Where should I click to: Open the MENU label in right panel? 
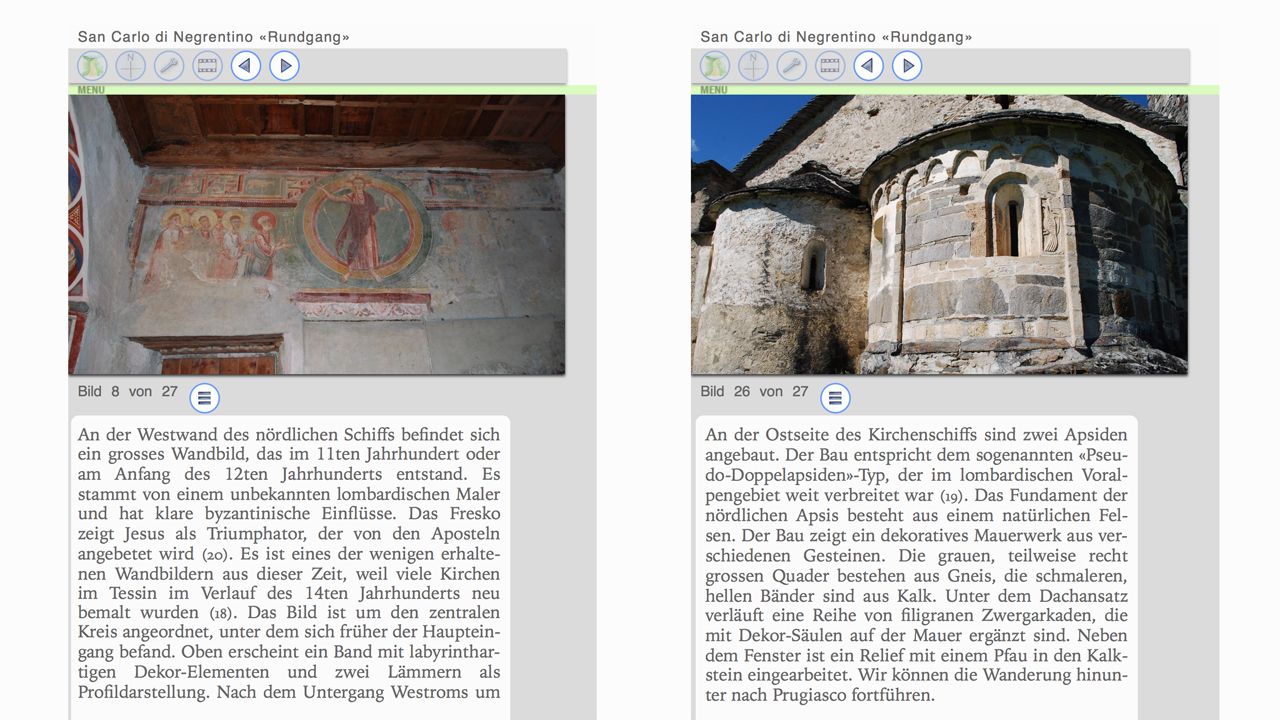point(713,90)
